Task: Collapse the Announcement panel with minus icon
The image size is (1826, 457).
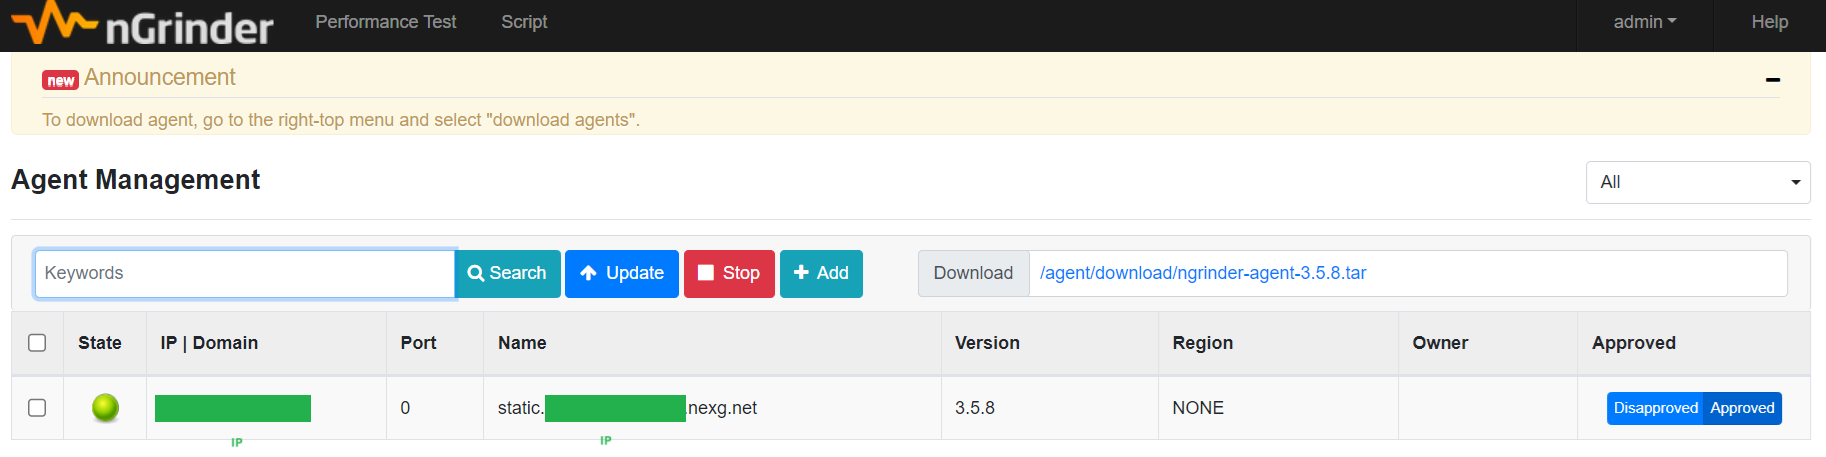Action: pyautogui.click(x=1773, y=79)
